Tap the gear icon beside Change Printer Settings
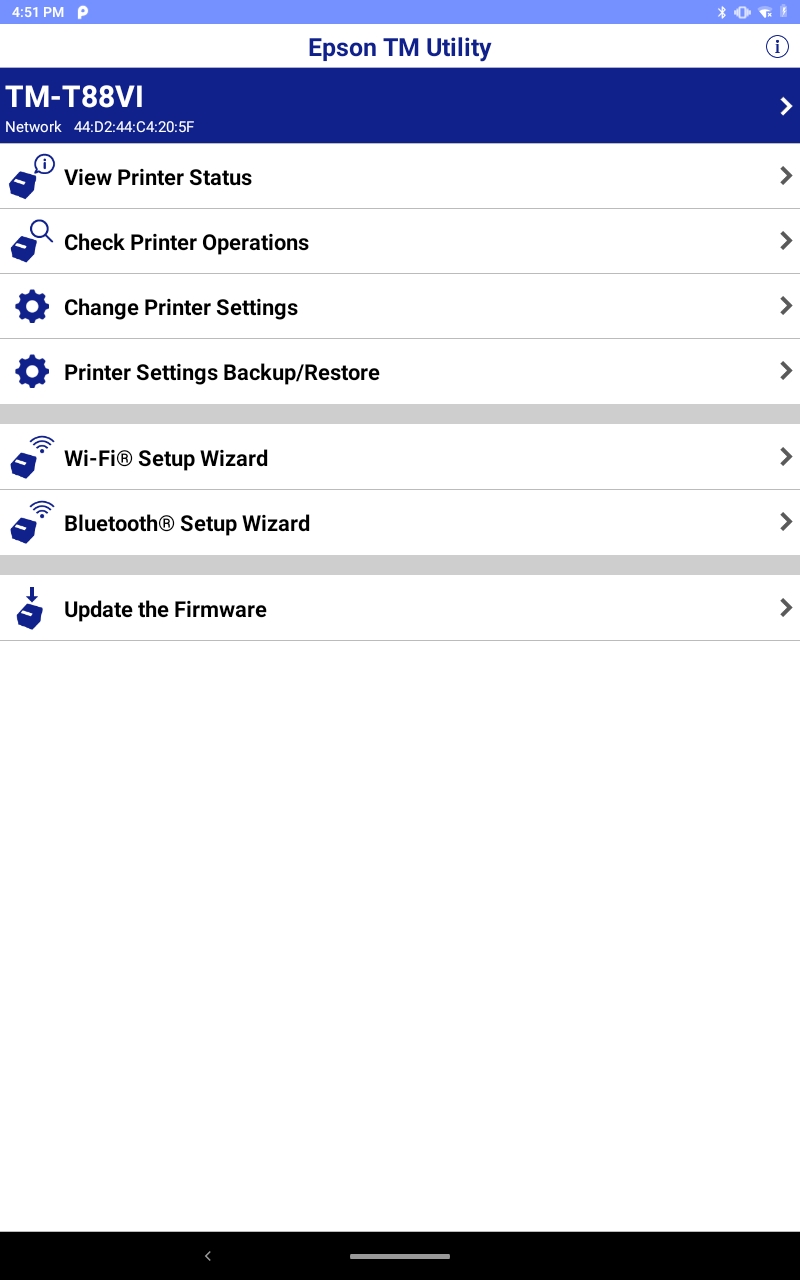 32,307
